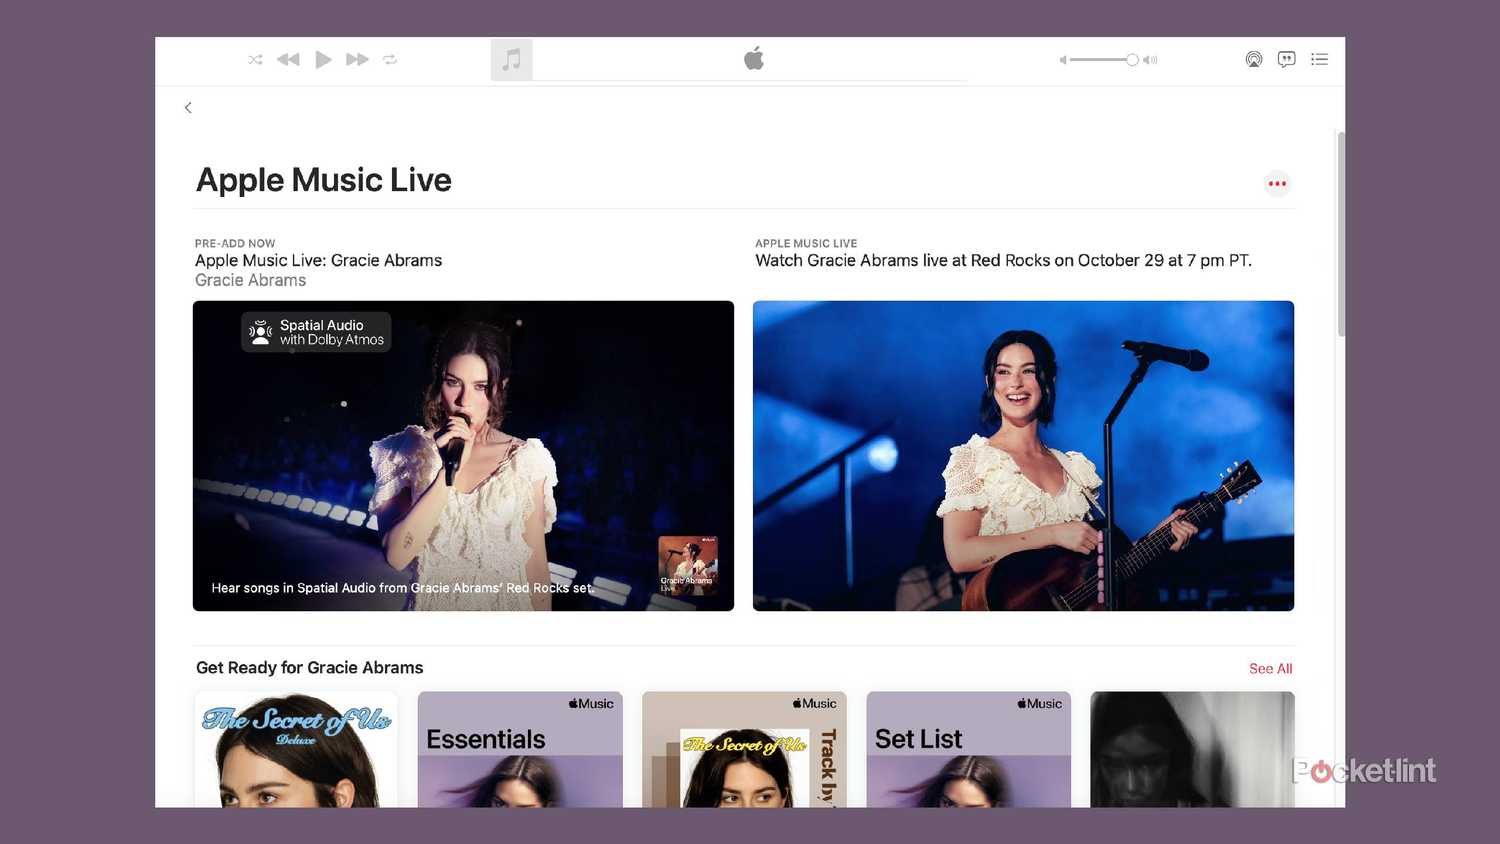
Task: Open the red ellipsis more options menu
Action: coord(1277,184)
